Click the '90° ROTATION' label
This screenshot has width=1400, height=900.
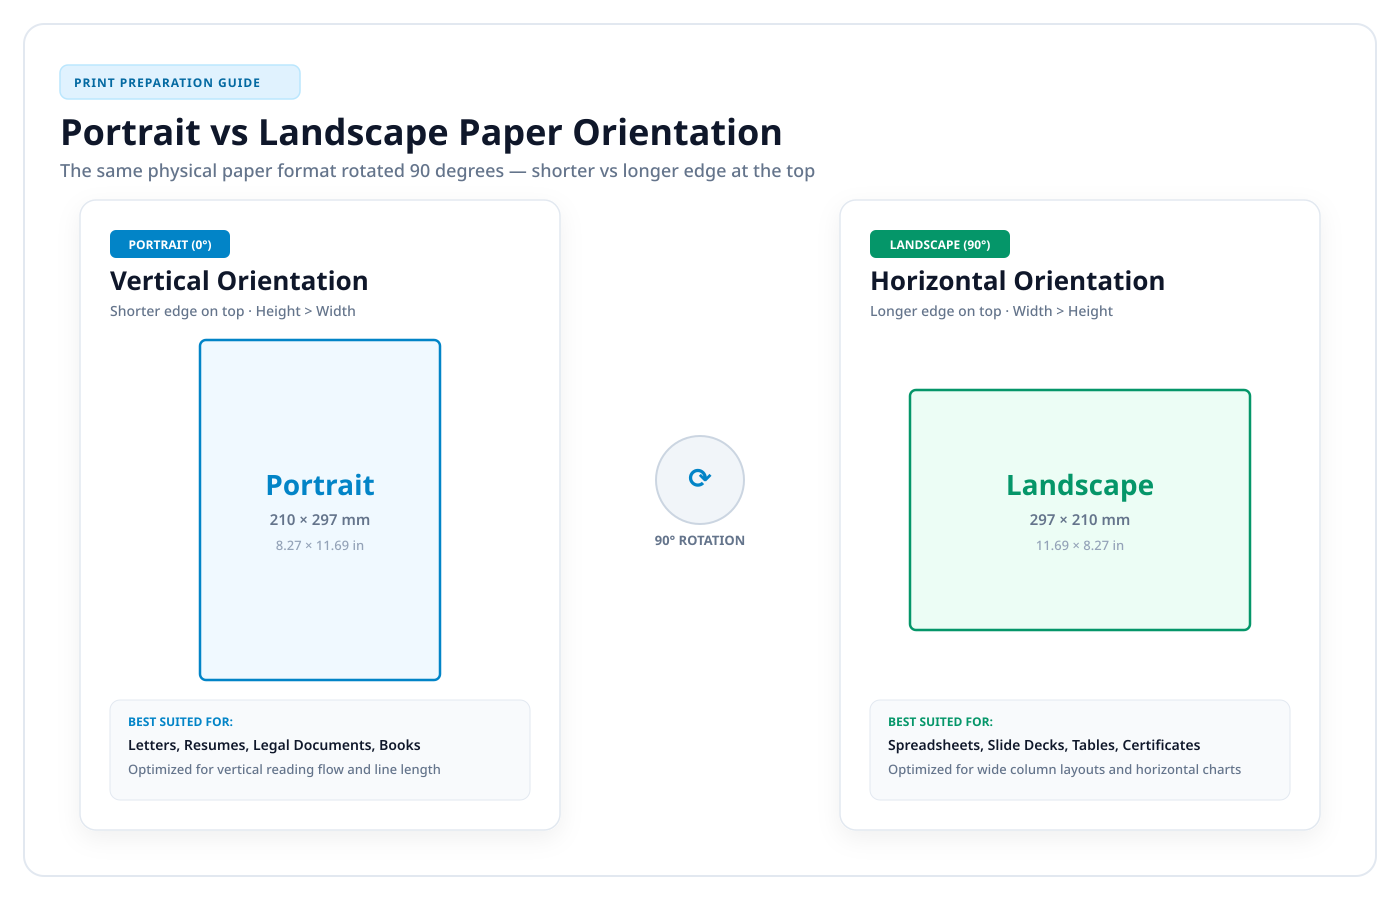pos(700,541)
